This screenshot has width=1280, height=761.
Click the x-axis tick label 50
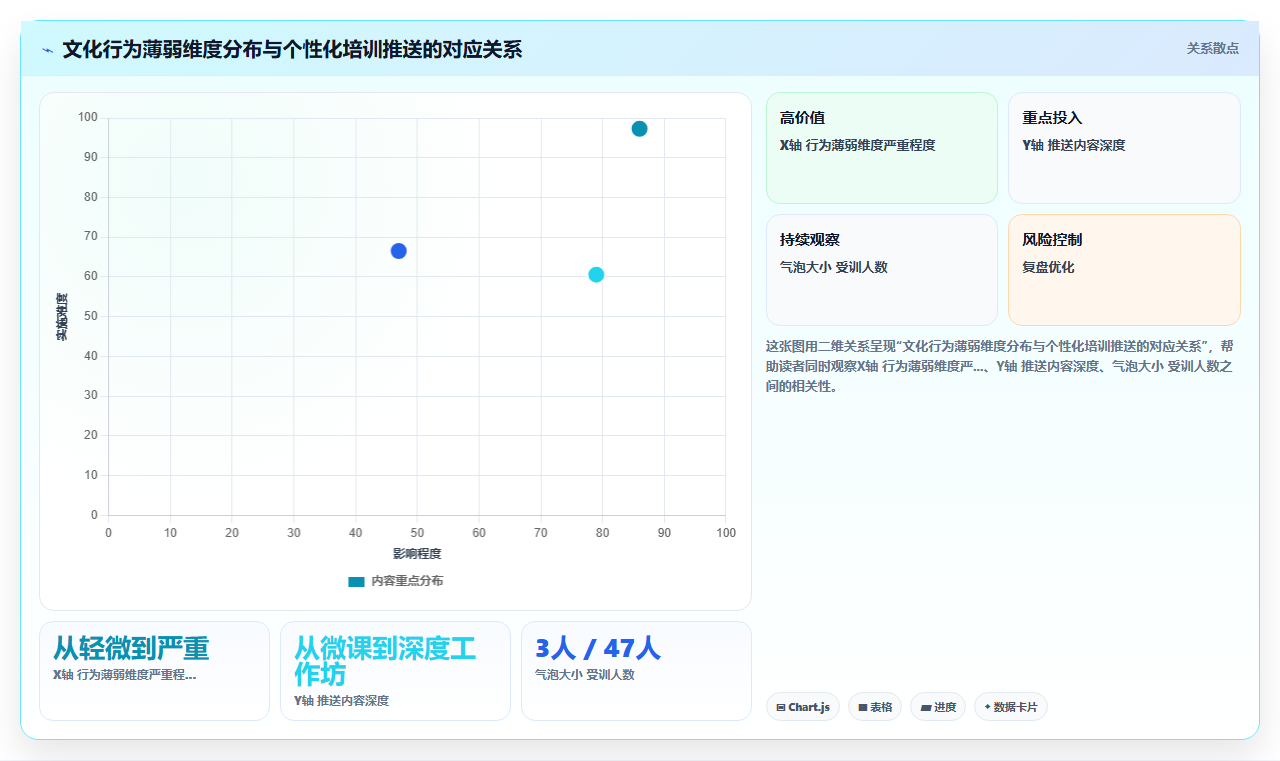point(417,533)
